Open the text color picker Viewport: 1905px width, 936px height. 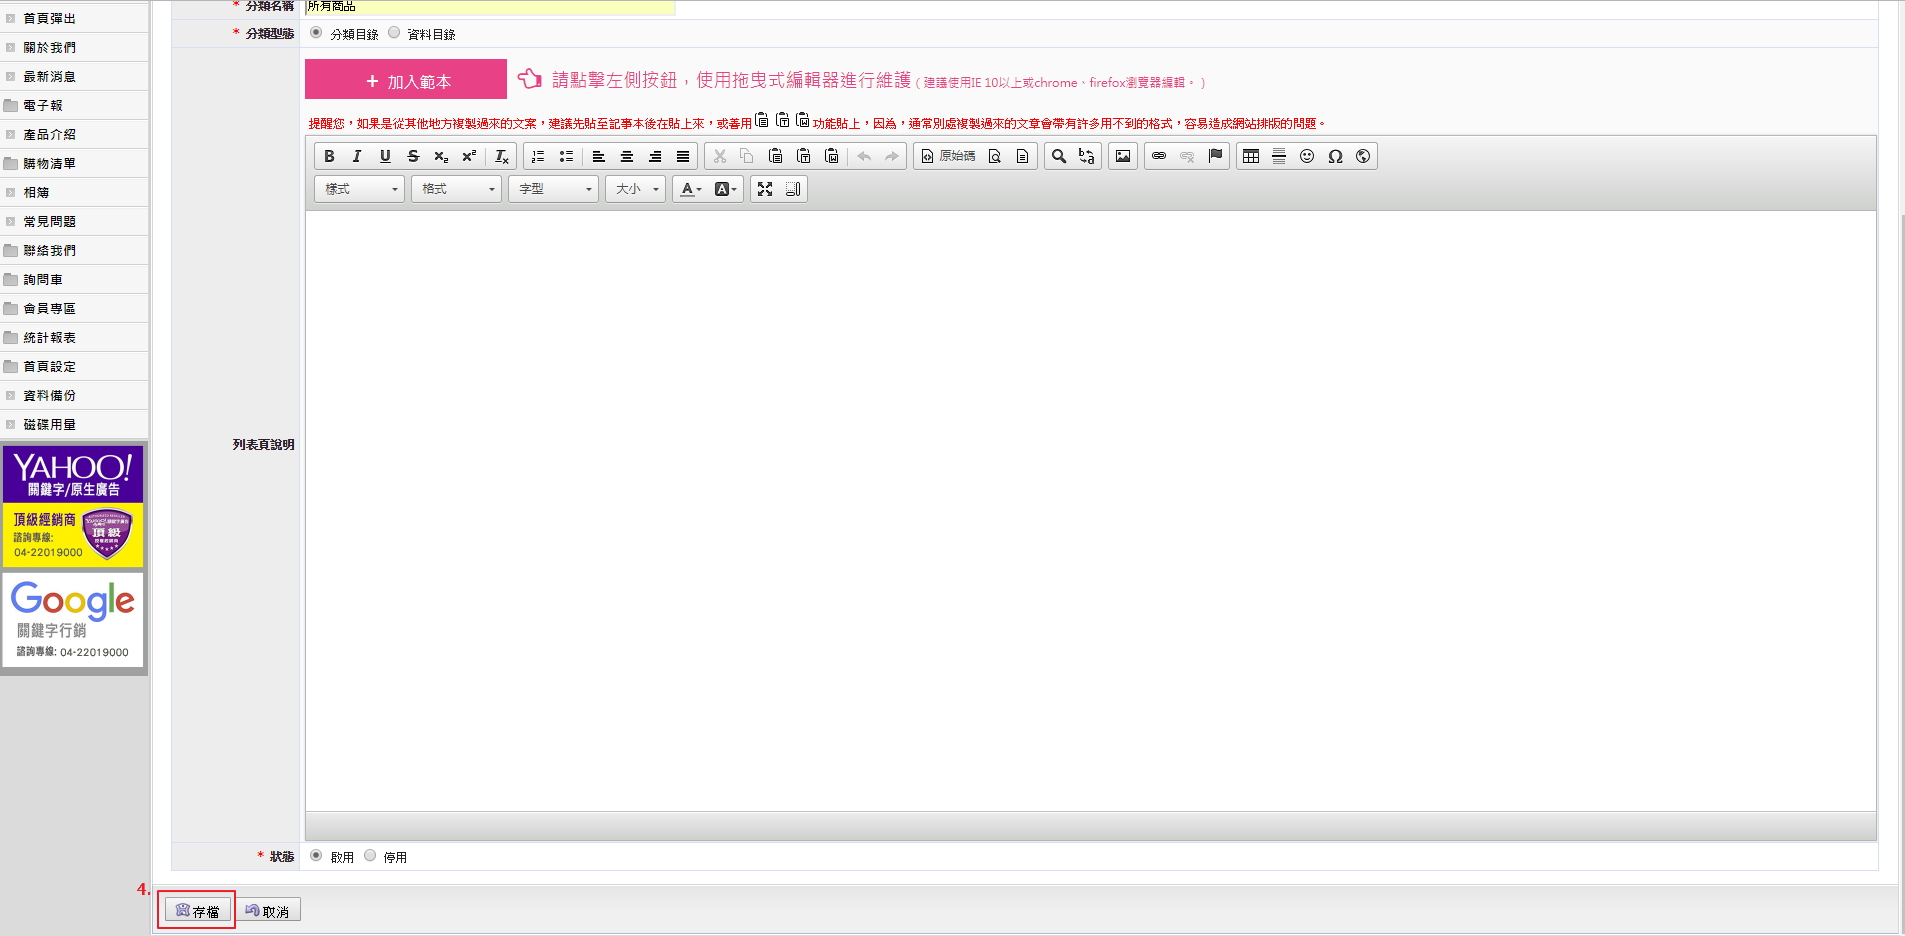tap(691, 189)
